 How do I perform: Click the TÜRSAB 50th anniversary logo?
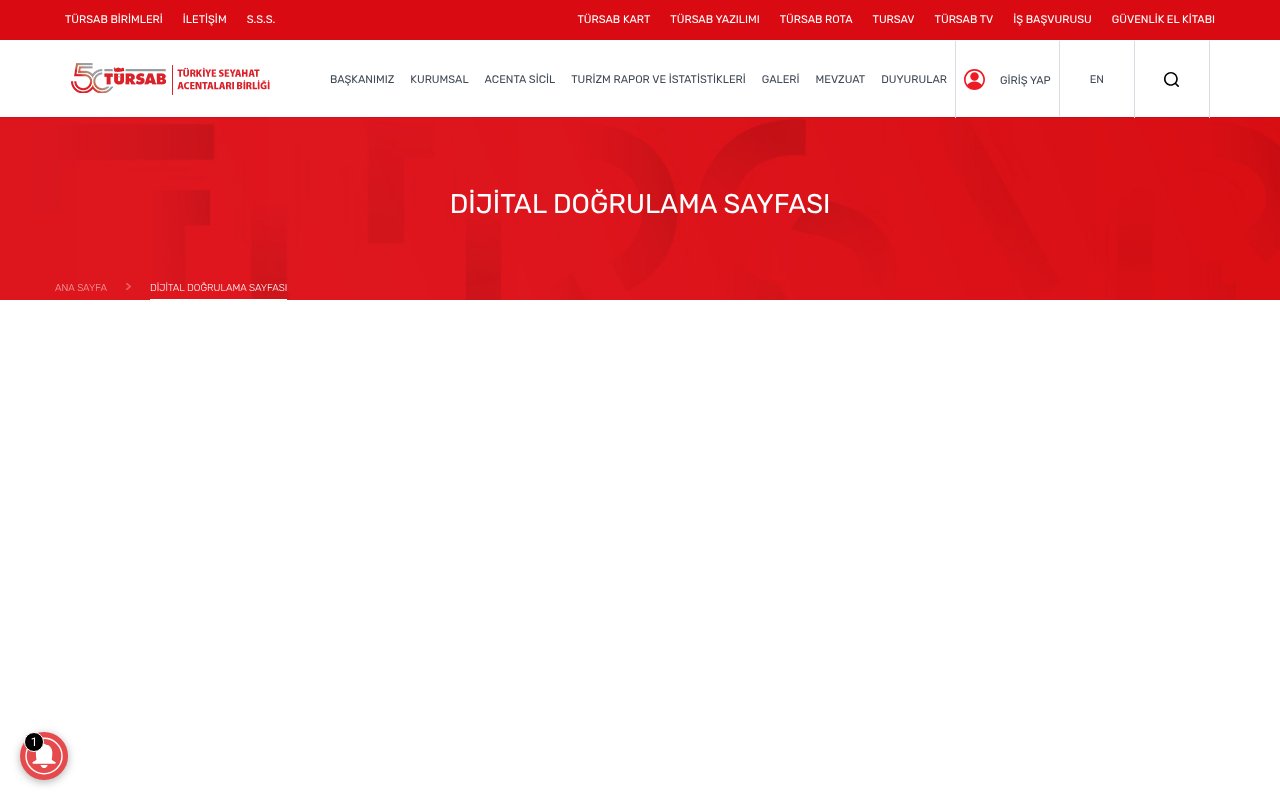click(x=170, y=78)
